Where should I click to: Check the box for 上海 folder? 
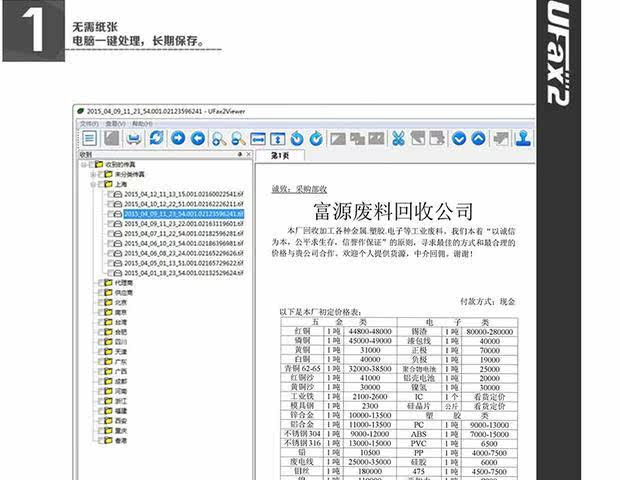(101, 184)
